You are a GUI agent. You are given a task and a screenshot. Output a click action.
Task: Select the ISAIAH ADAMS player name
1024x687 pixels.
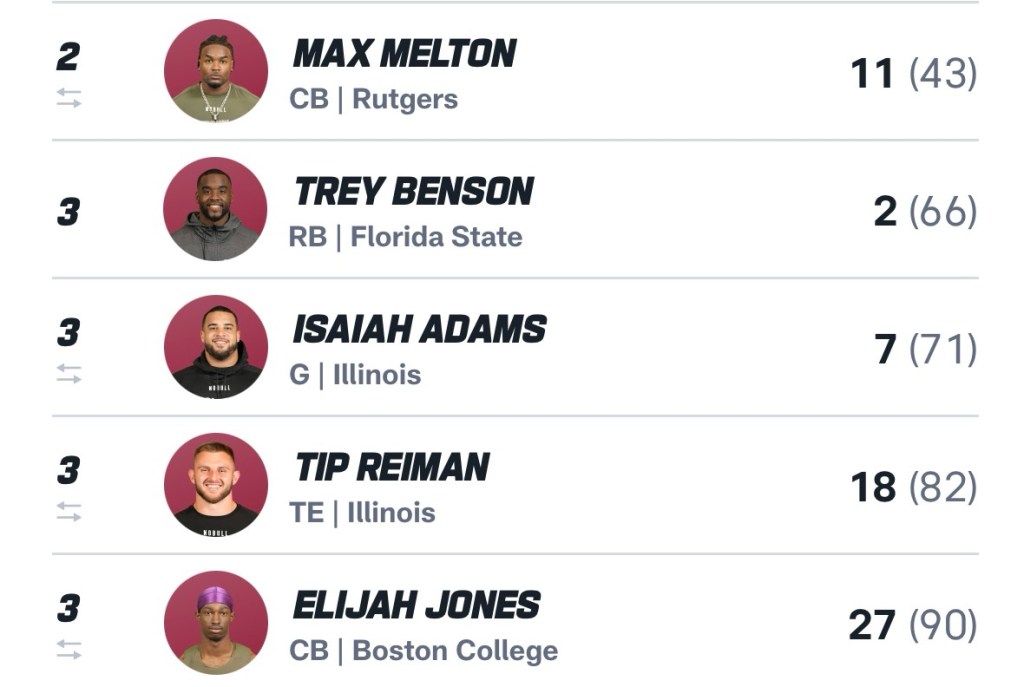tap(420, 329)
